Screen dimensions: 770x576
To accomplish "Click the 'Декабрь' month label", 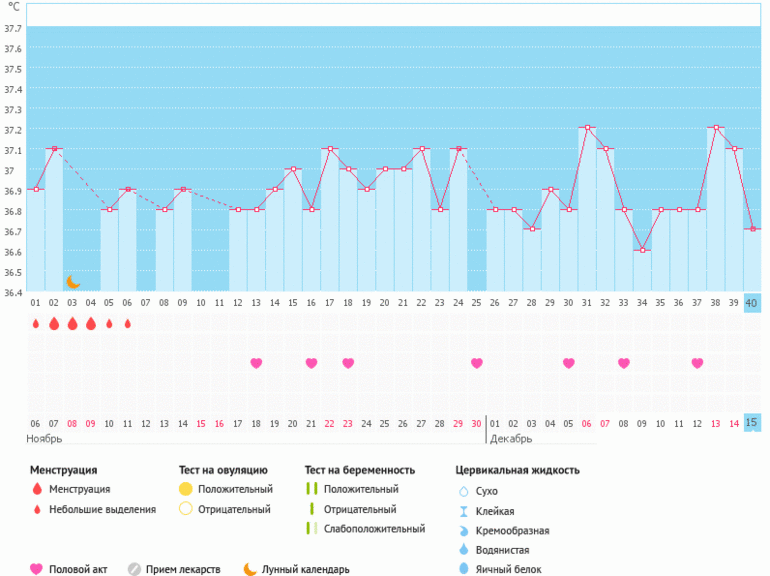I will tap(511, 439).
